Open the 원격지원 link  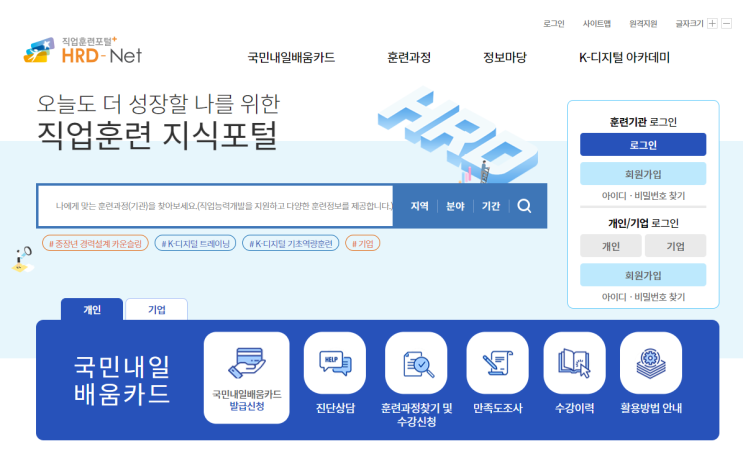[x=643, y=24]
